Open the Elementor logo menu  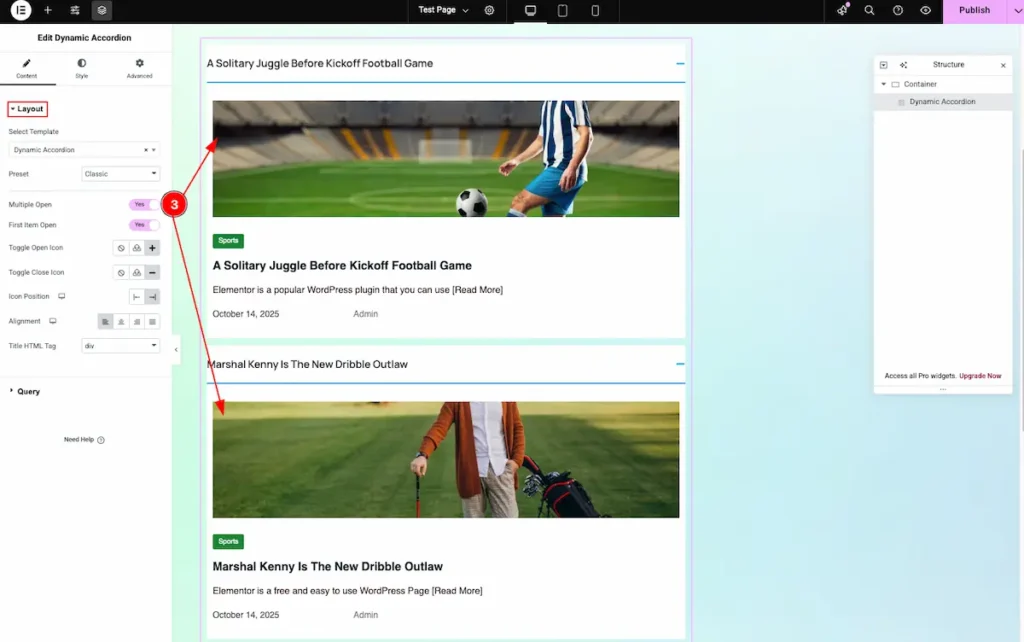coord(21,10)
